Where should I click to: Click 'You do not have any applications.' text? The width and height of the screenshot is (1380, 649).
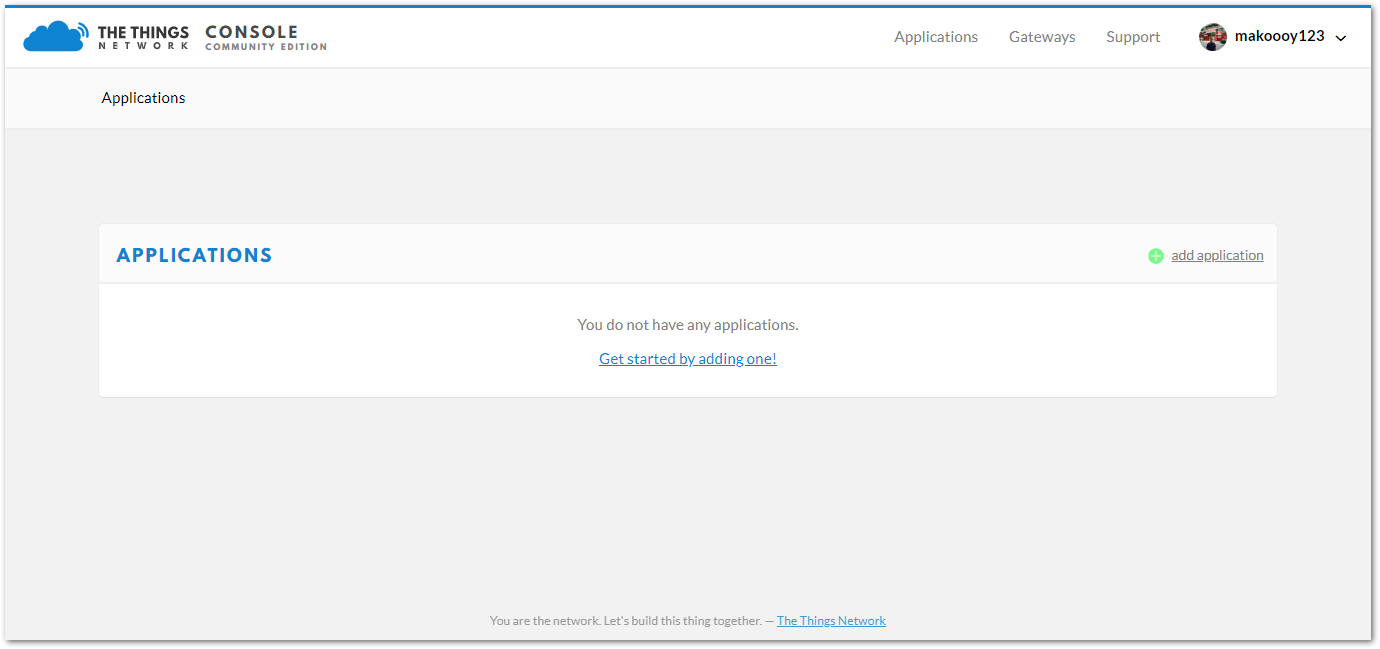click(688, 325)
